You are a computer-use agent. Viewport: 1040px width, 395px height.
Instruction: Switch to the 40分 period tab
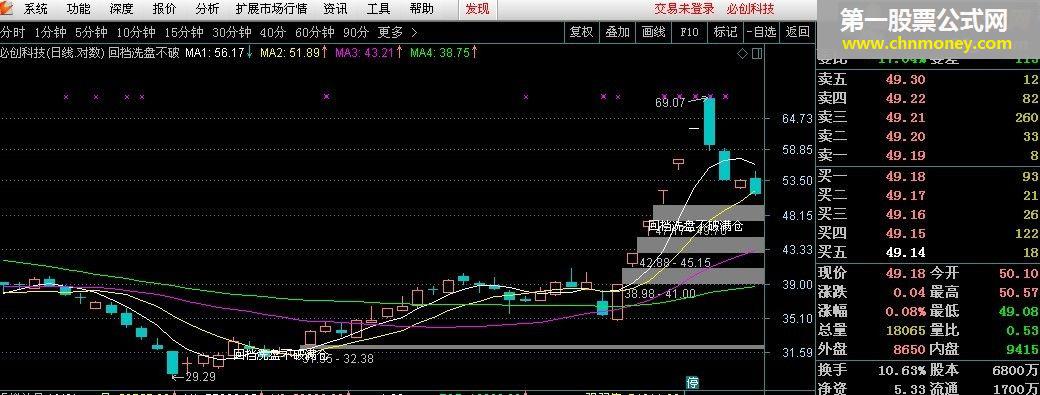(273, 32)
